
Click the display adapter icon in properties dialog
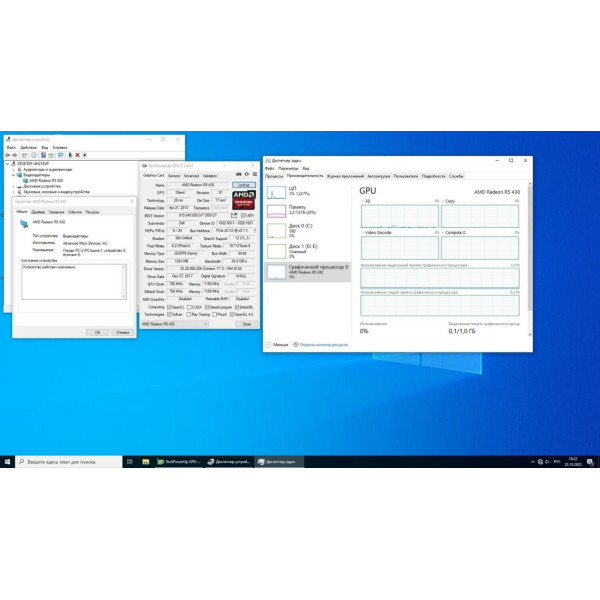24,224
